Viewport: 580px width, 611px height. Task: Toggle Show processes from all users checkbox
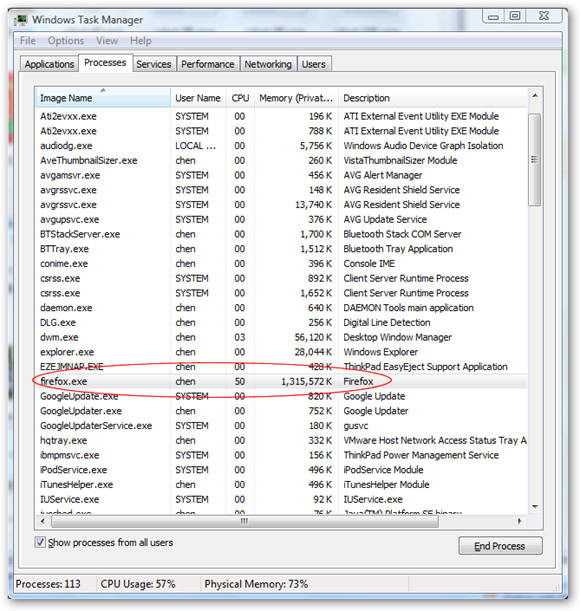[40, 542]
